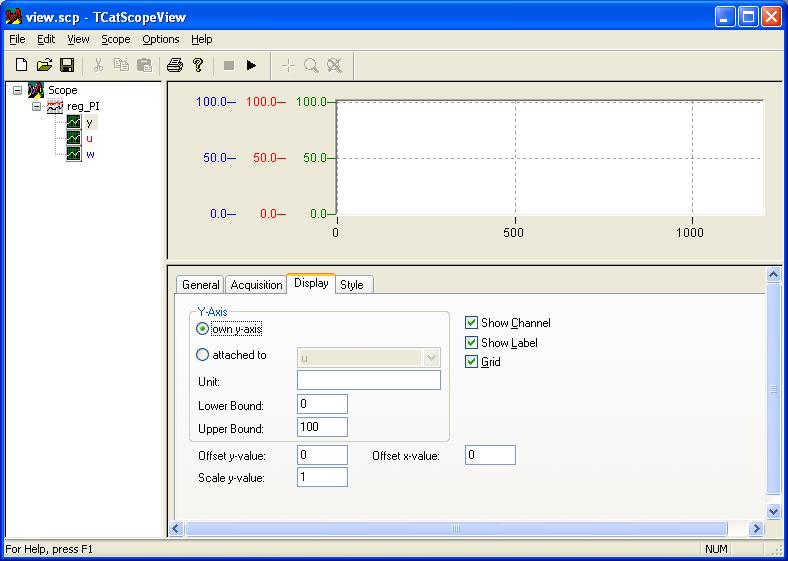
Task: Select the blue w channel label
Action: click(90, 154)
